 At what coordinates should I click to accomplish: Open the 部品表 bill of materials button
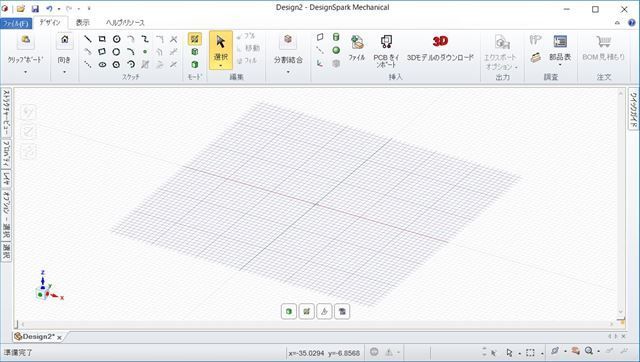560,47
